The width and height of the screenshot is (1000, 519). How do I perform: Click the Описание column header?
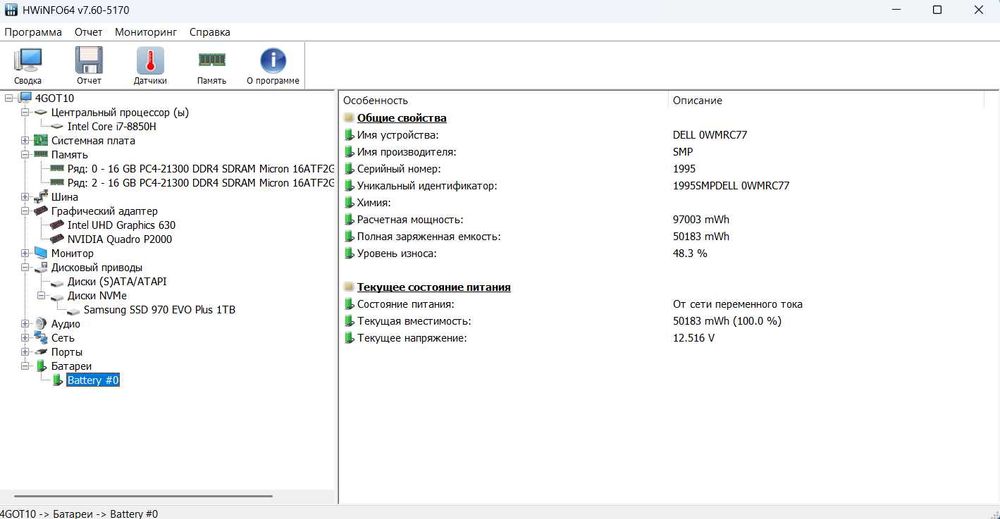point(697,100)
